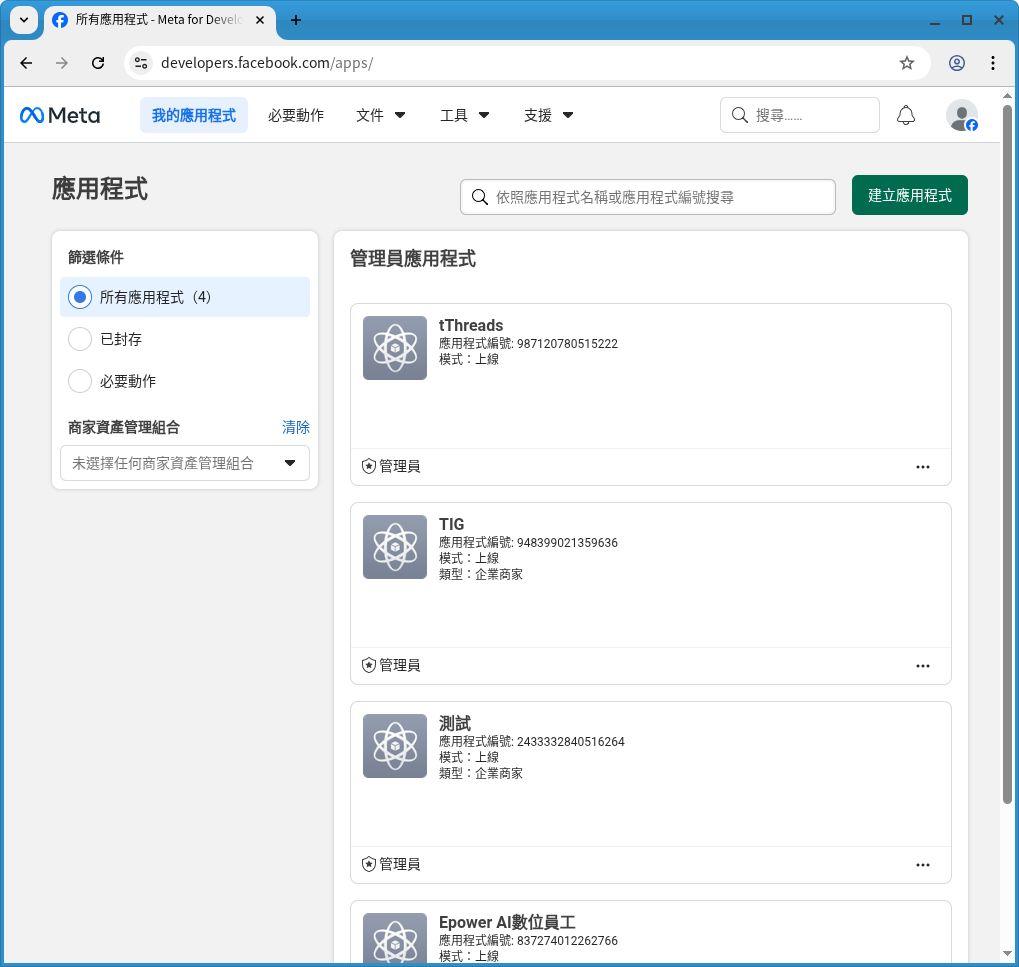The image size is (1019, 967).
Task: Open the TIG app
Action: pyautogui.click(x=451, y=524)
